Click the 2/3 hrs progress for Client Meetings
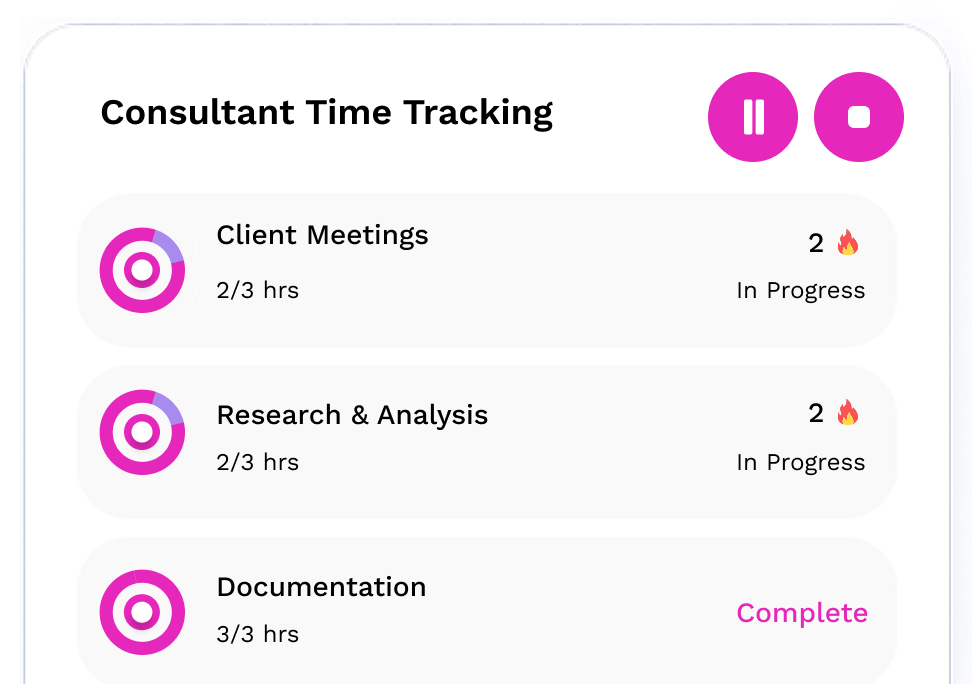The width and height of the screenshot is (973, 684). pyautogui.click(x=258, y=290)
